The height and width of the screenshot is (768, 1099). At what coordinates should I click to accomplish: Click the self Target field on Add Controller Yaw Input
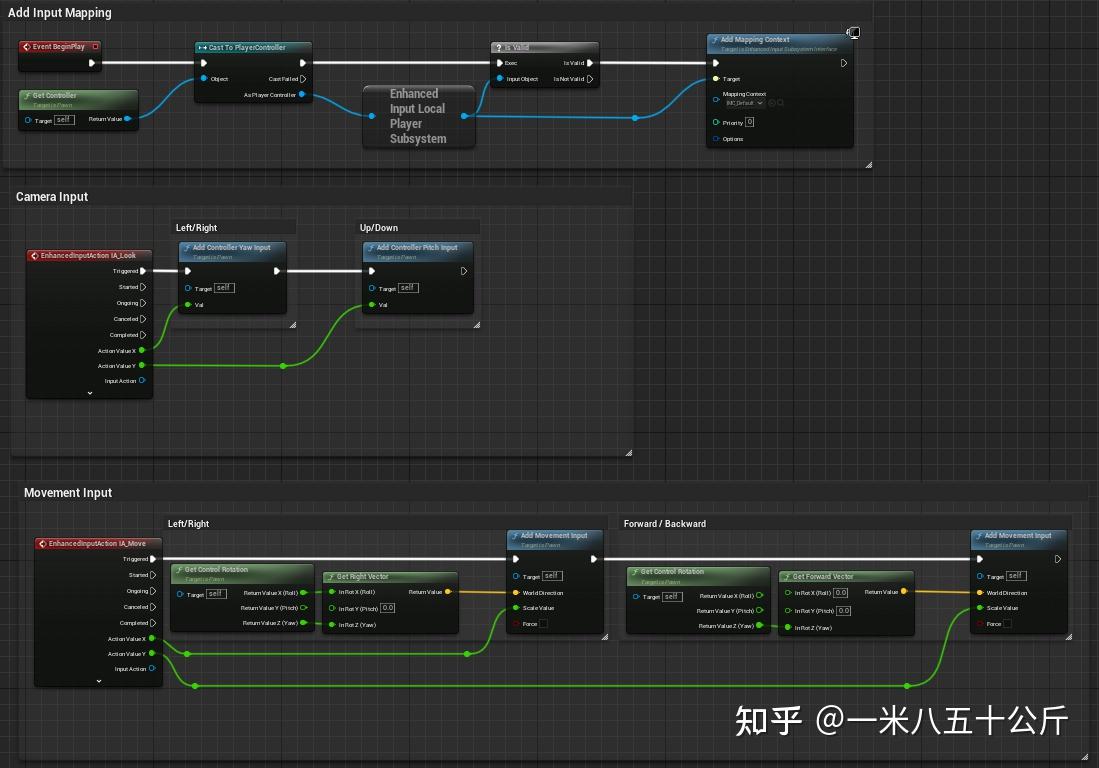tap(224, 287)
